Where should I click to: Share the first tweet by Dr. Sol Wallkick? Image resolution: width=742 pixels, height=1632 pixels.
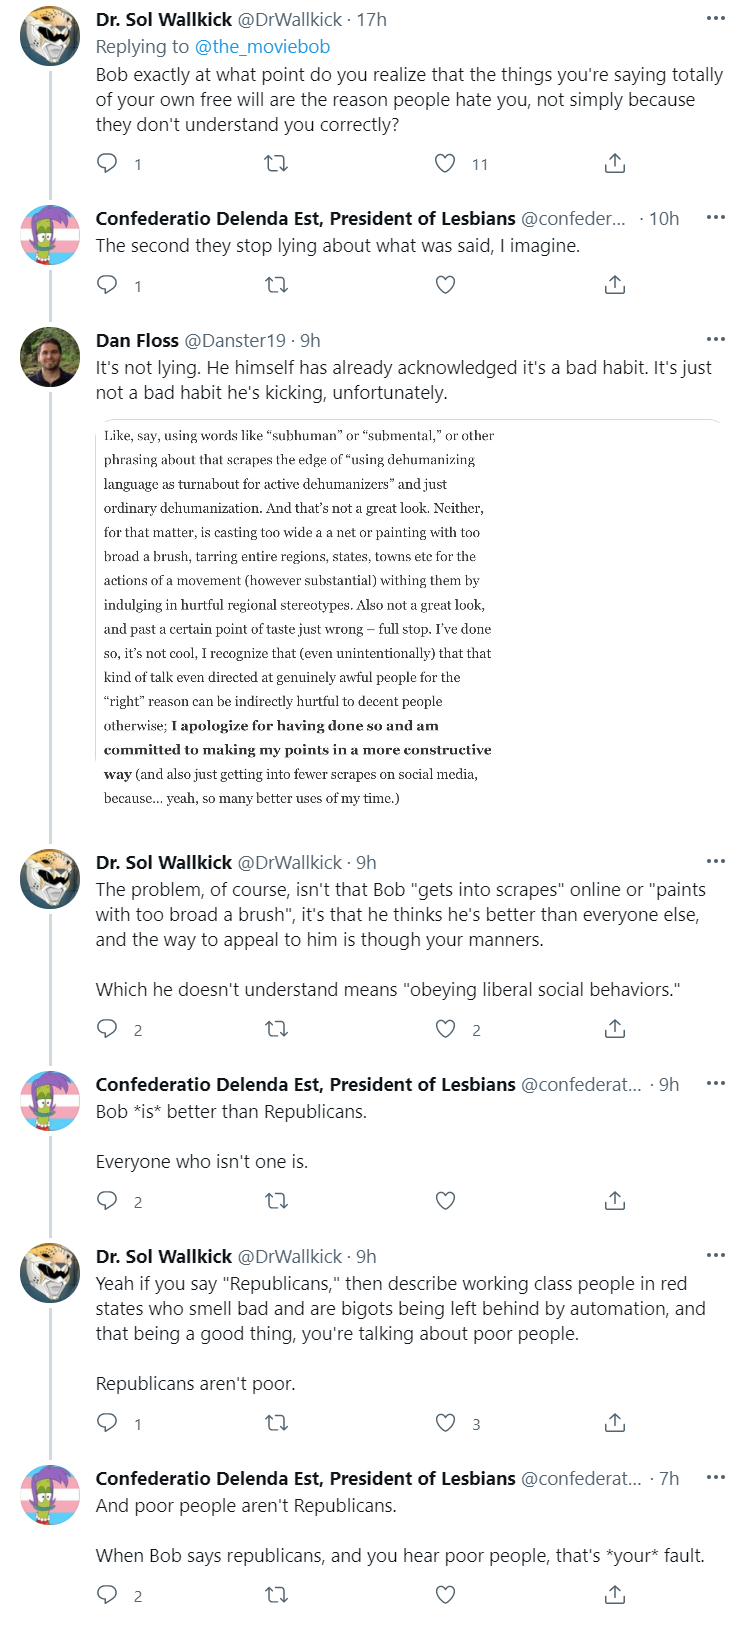(615, 163)
